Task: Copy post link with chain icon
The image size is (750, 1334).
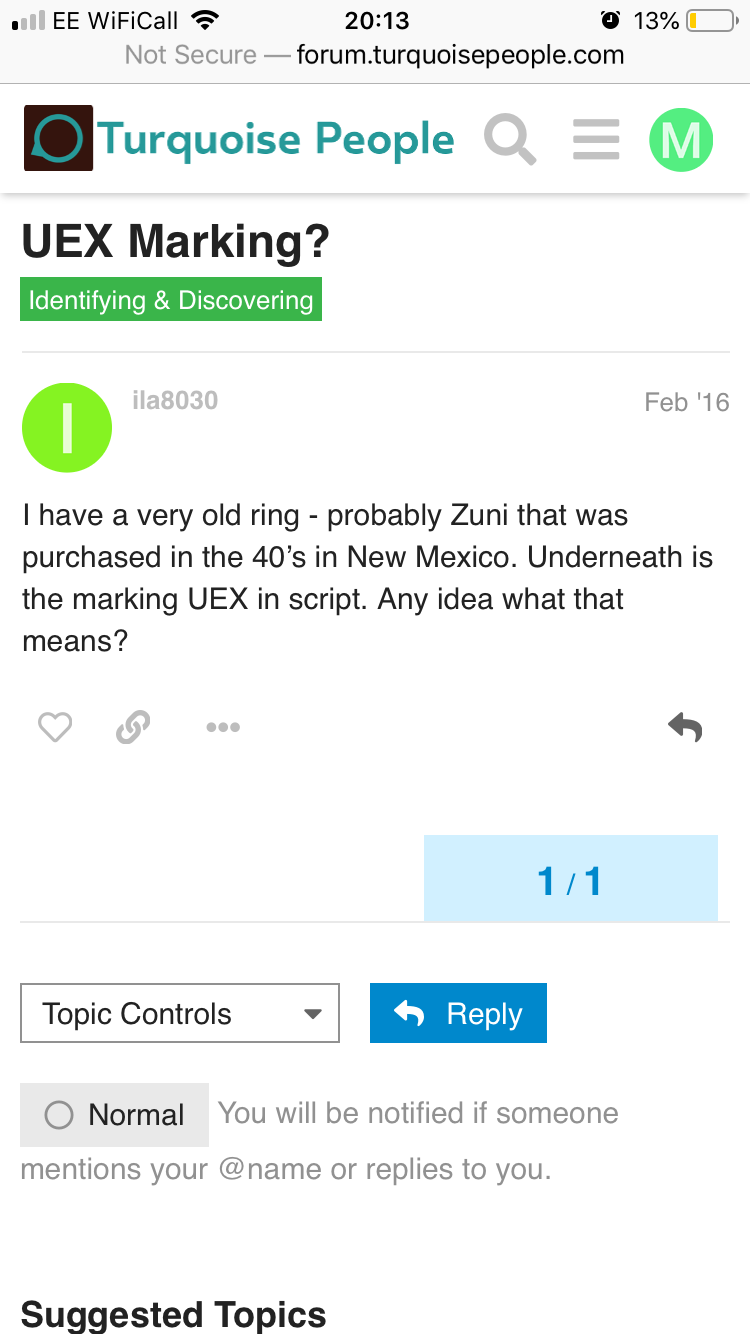Action: 133,727
